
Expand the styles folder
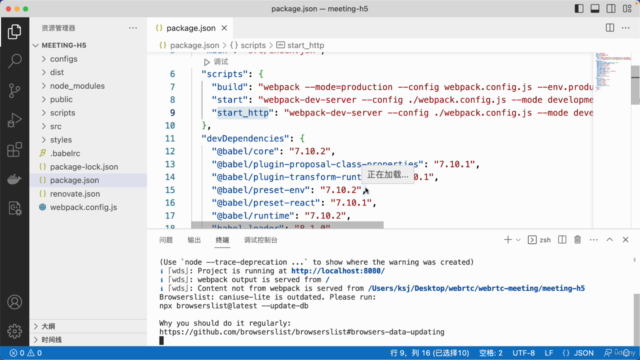pos(88,140)
